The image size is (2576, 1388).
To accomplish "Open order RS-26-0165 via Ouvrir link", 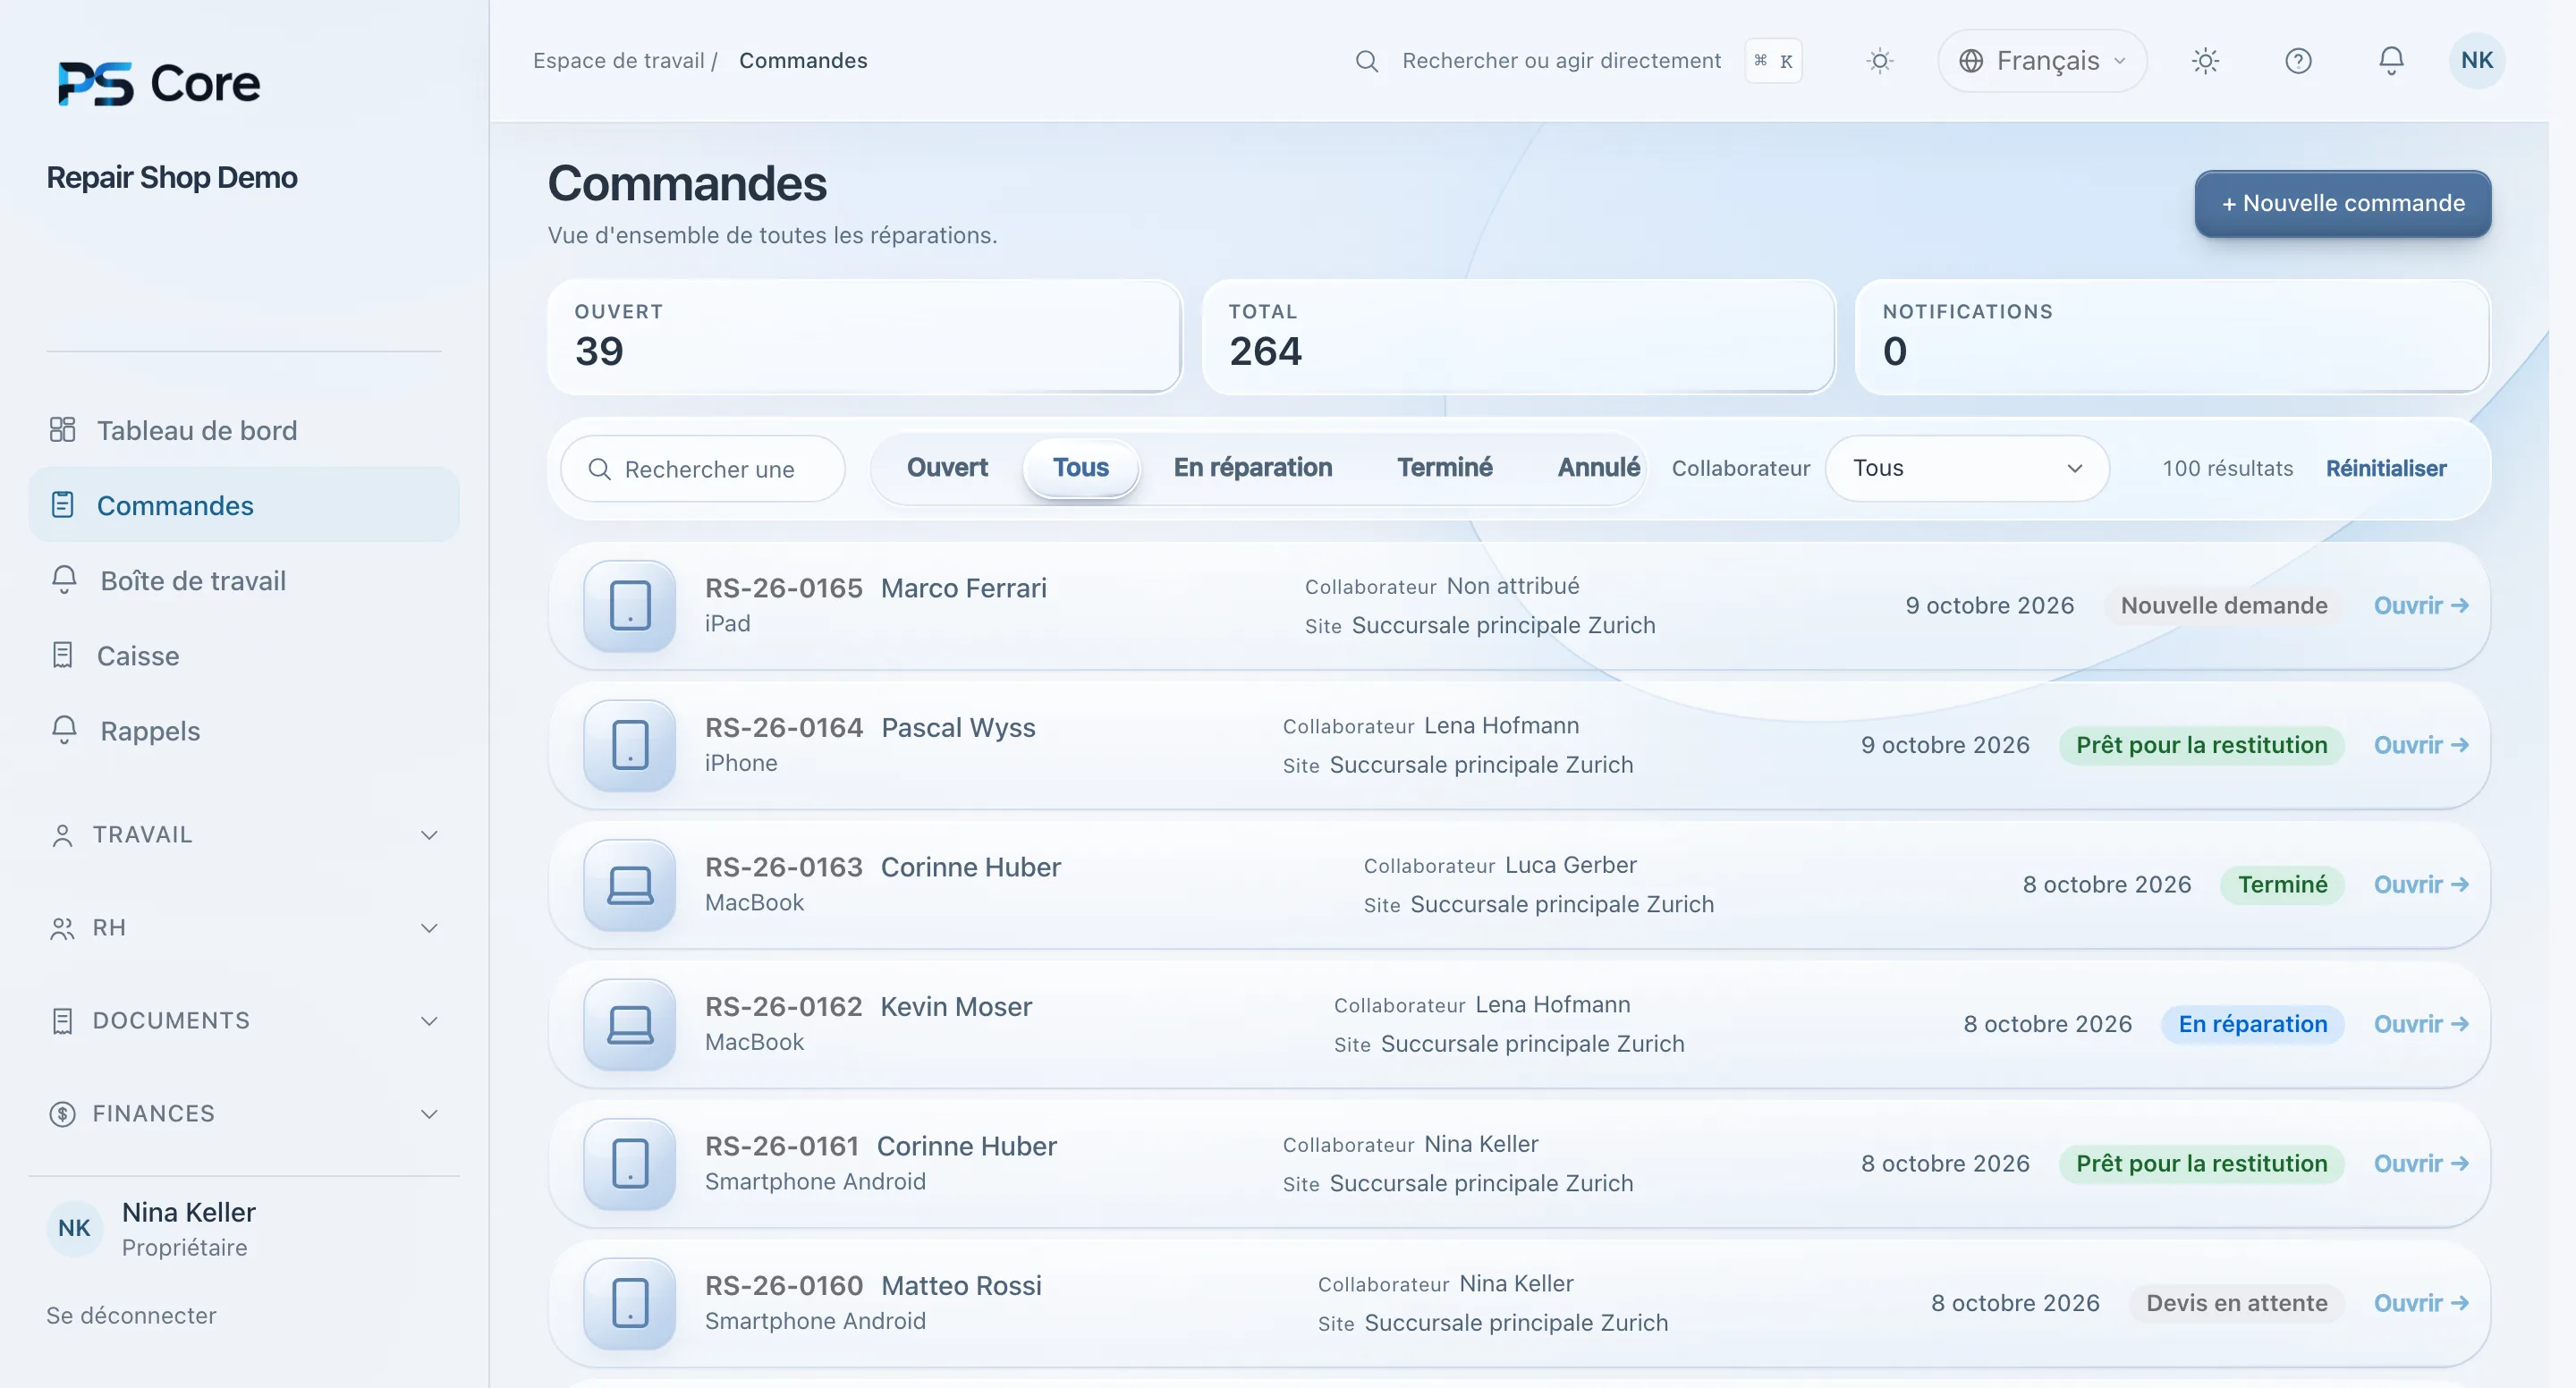I will click(2421, 606).
